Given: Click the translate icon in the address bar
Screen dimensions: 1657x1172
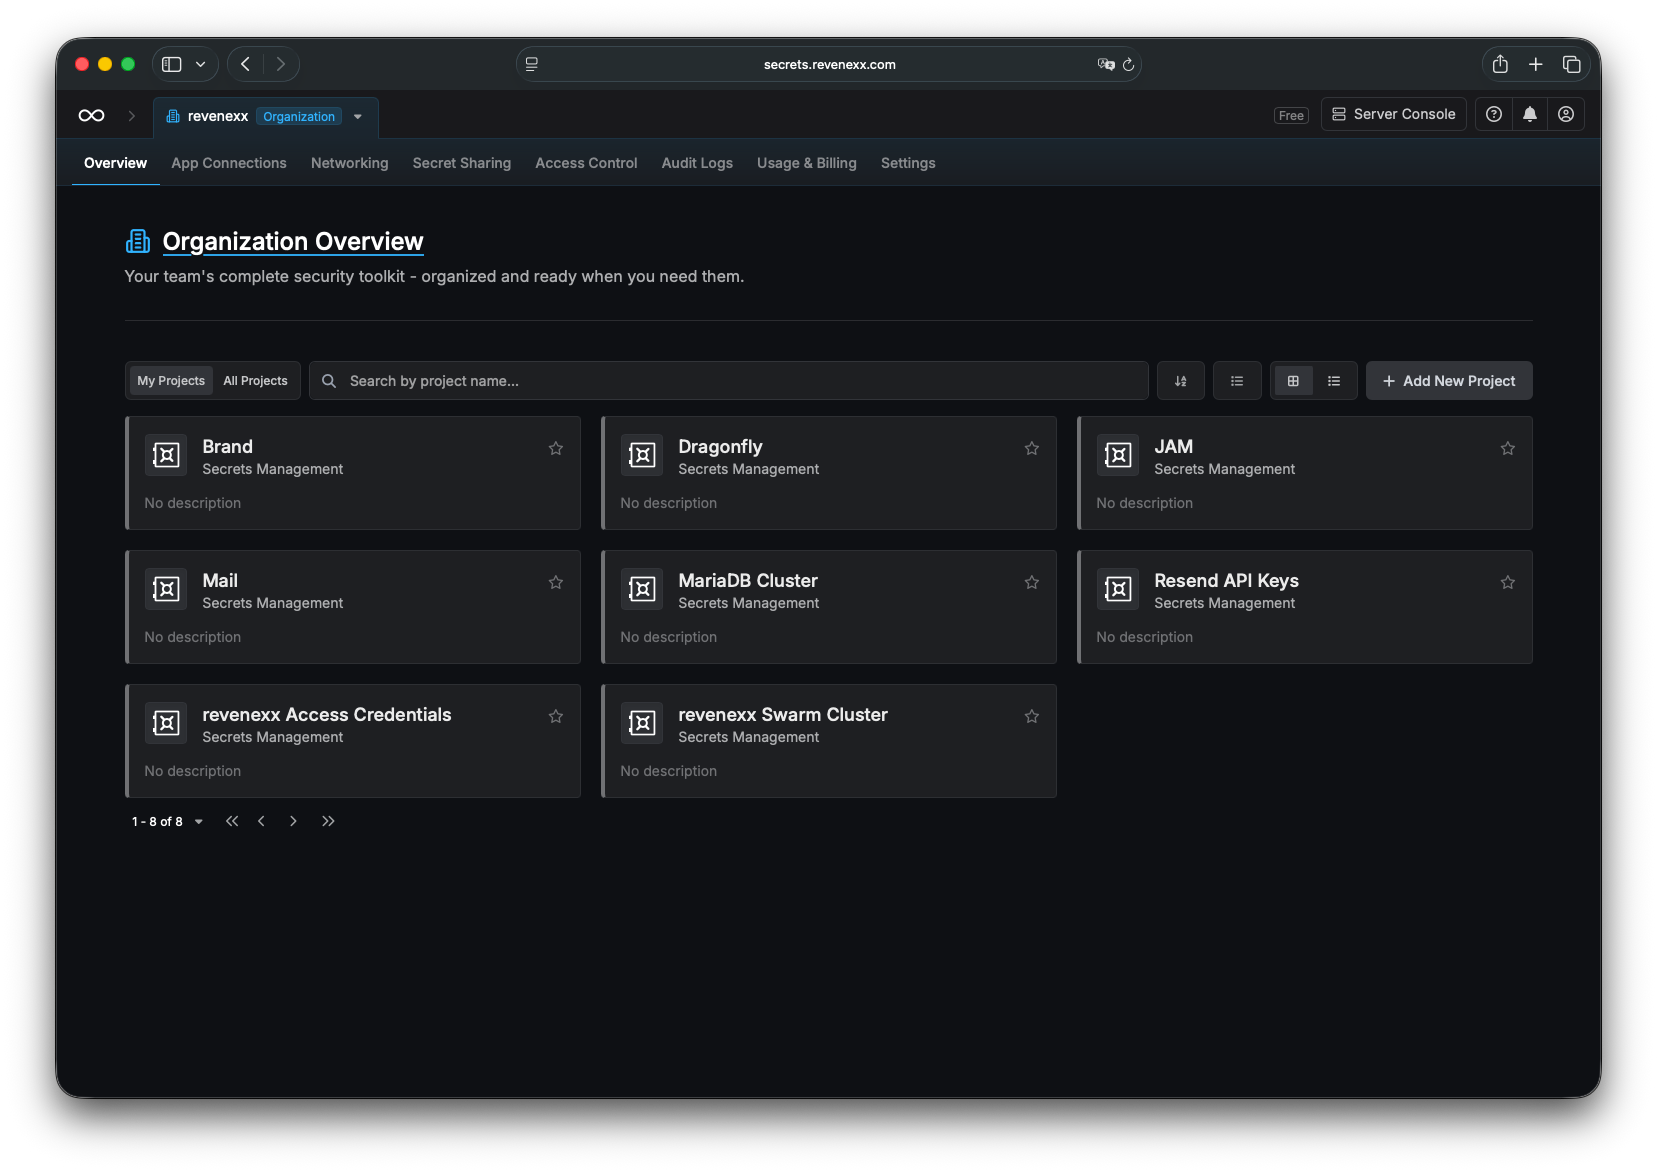Looking at the screenshot, I should click(1106, 64).
